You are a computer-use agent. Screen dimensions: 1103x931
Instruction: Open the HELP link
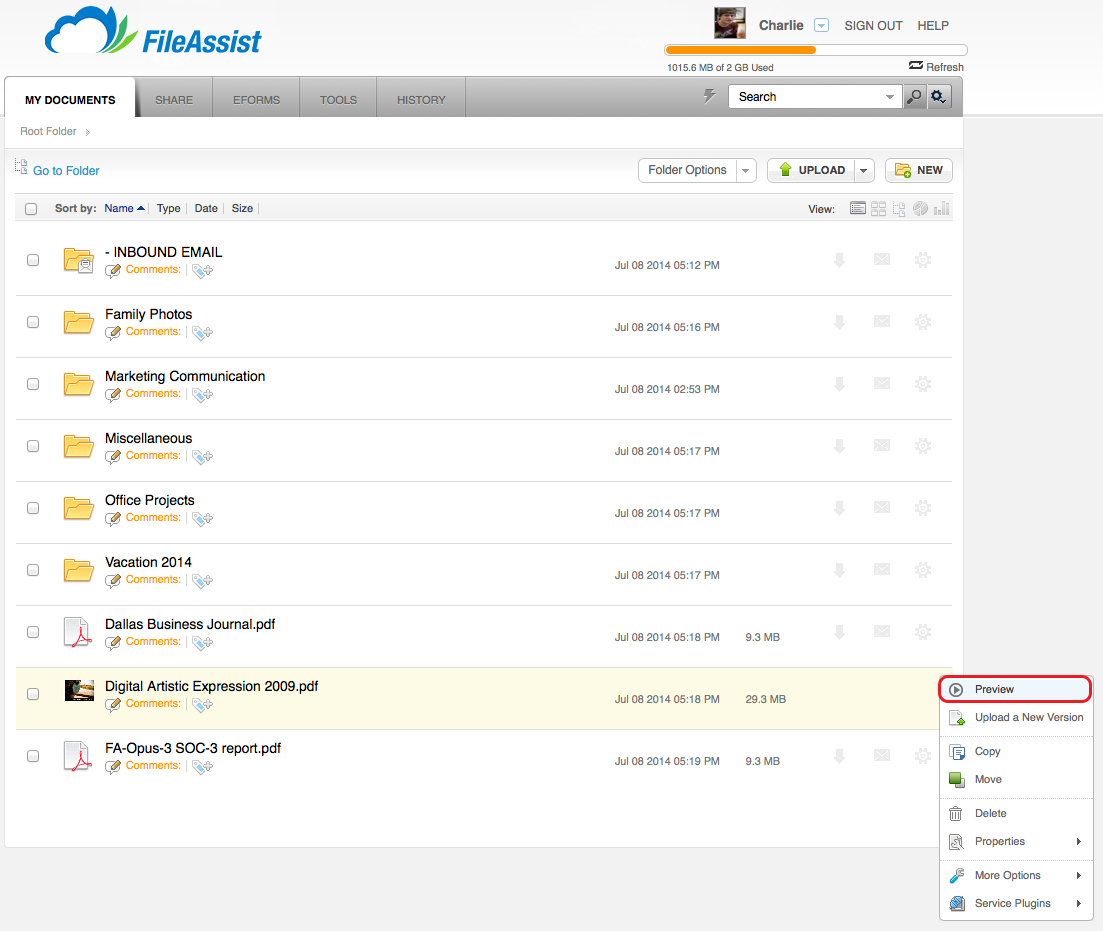click(x=933, y=25)
